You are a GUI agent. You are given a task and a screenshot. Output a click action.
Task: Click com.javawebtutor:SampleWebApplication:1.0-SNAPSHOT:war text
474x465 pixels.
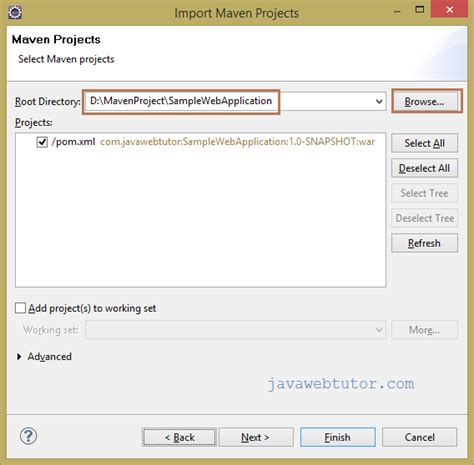point(237,142)
